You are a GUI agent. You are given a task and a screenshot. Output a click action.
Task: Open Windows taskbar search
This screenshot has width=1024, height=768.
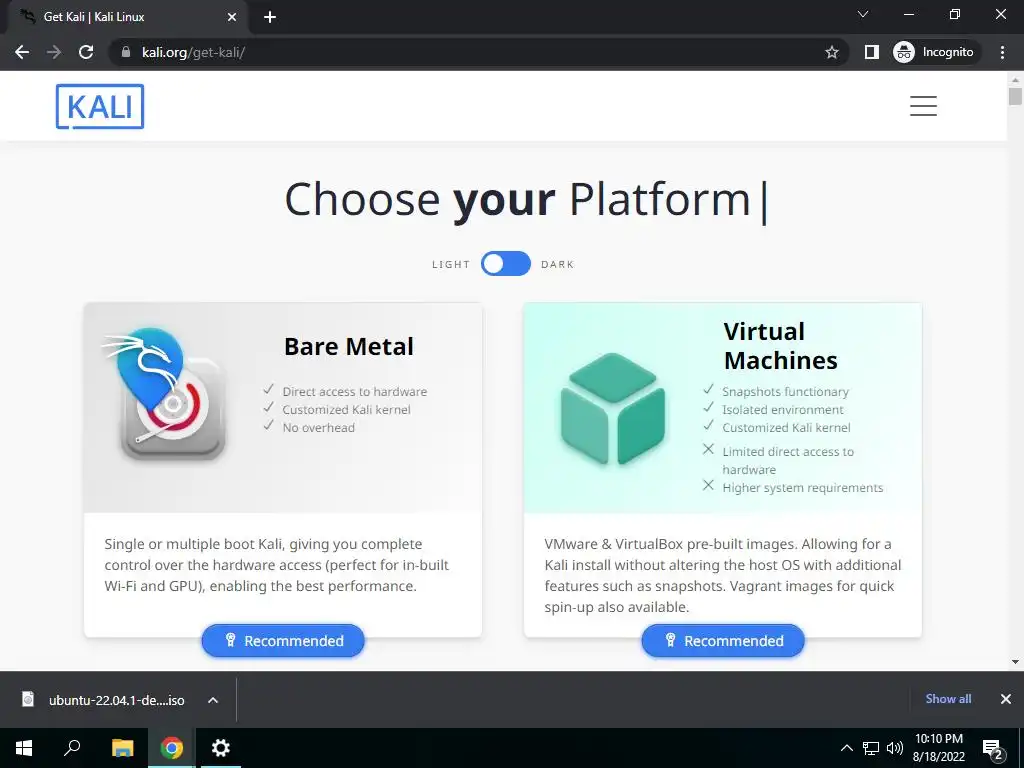pyautogui.click(x=72, y=748)
